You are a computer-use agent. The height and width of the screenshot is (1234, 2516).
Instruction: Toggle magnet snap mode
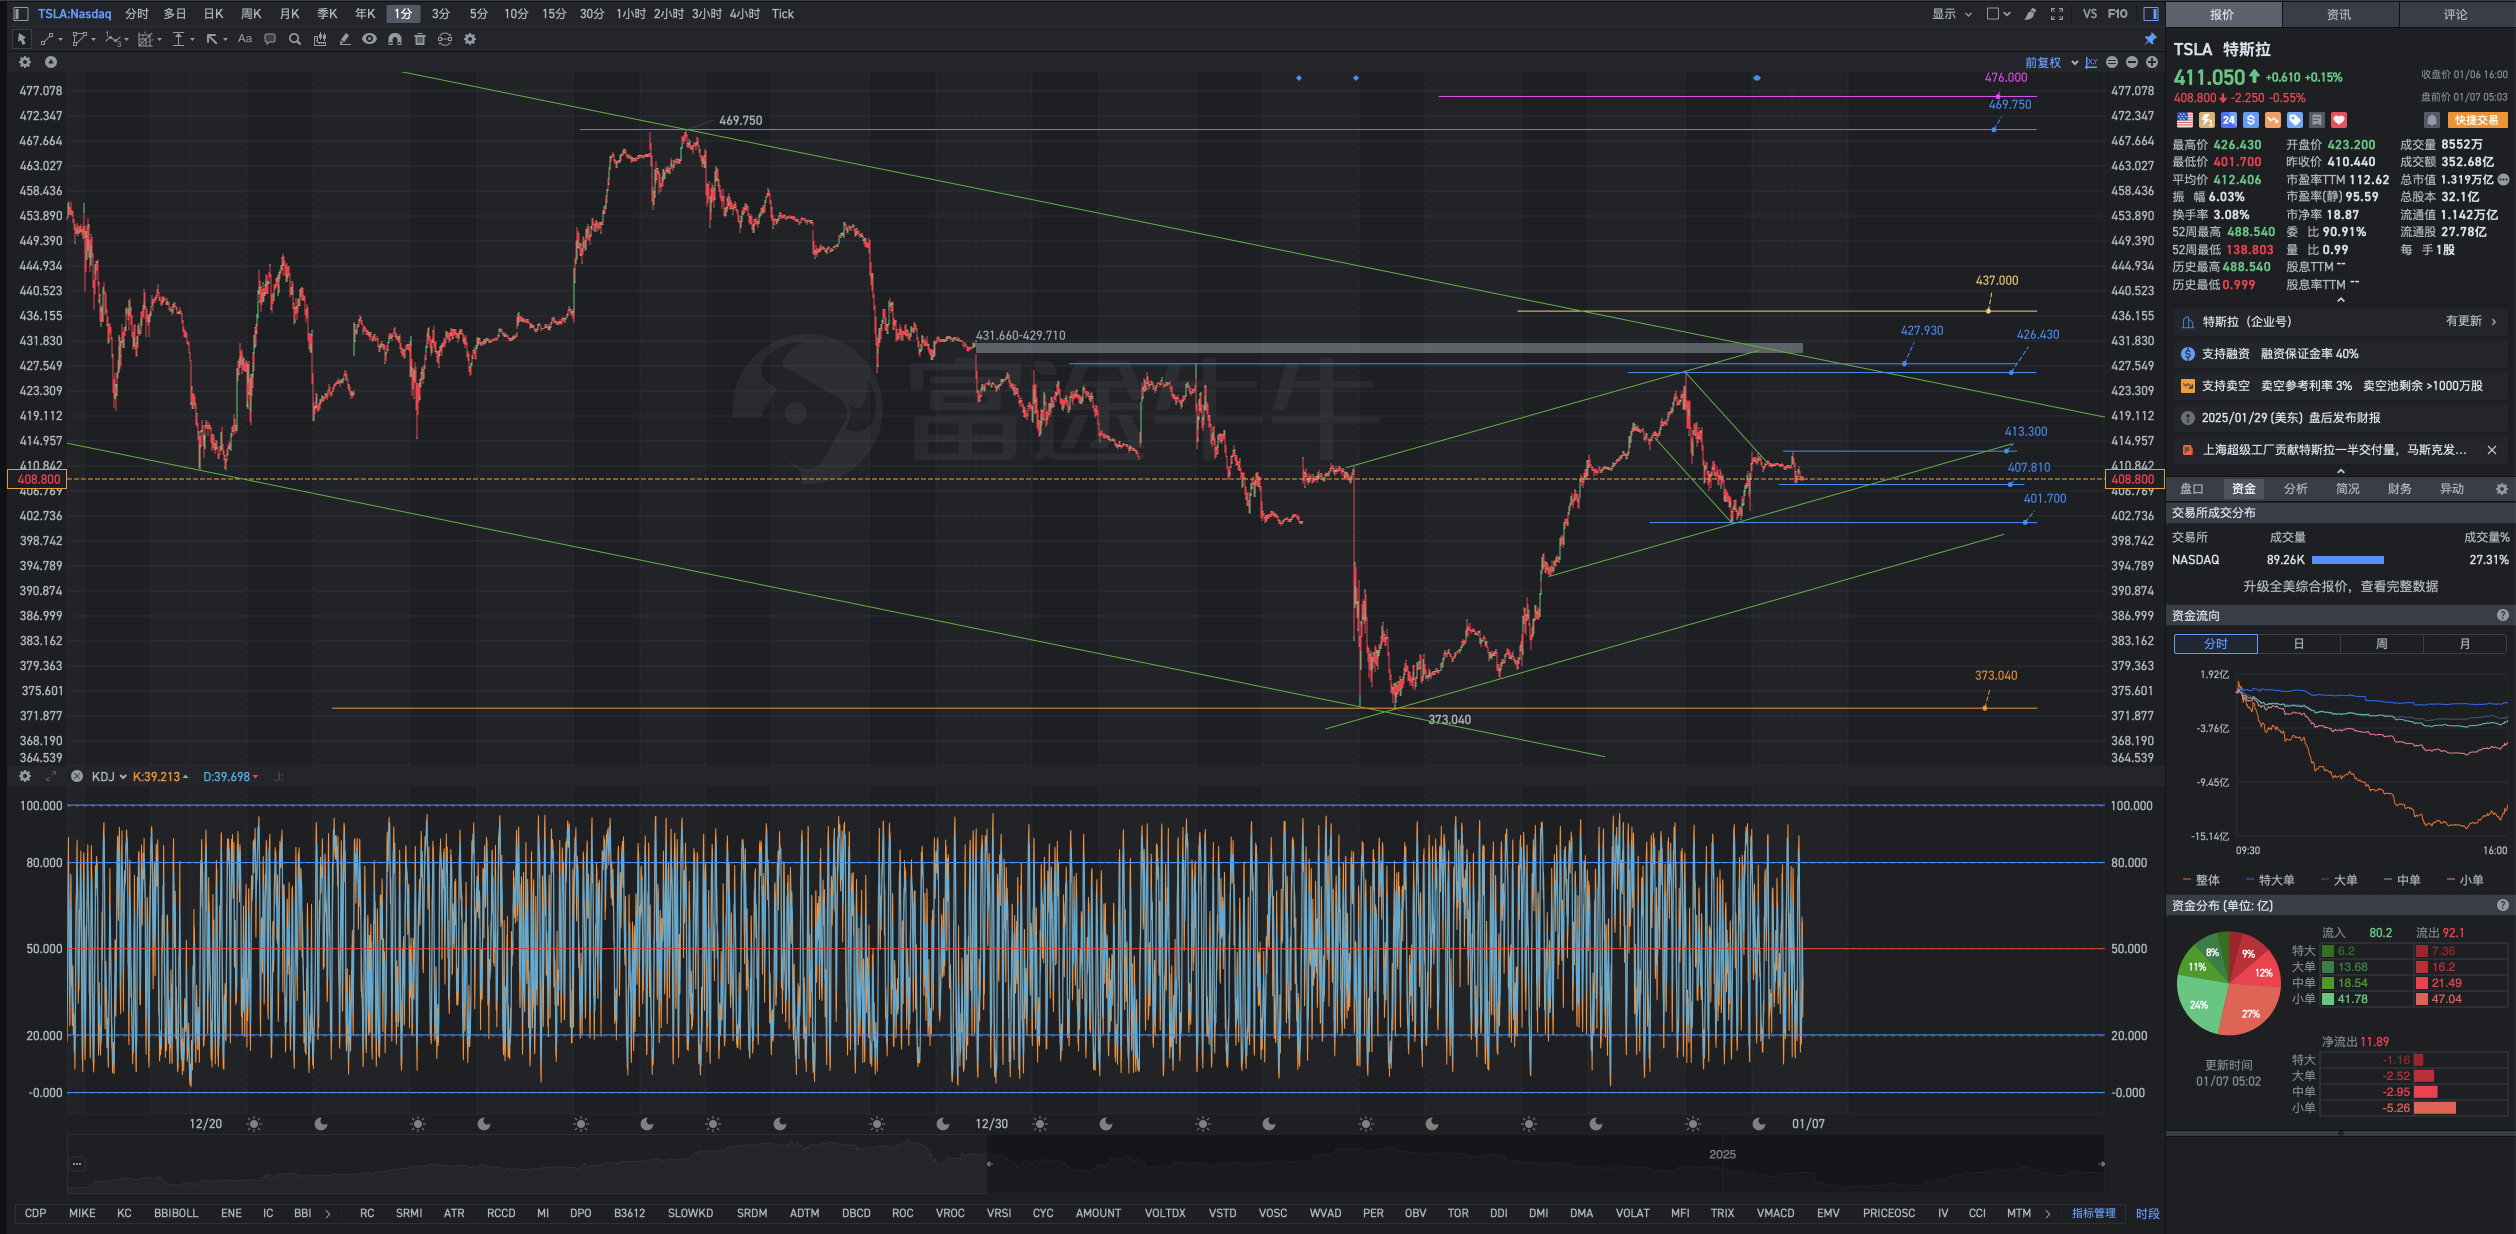click(x=395, y=39)
